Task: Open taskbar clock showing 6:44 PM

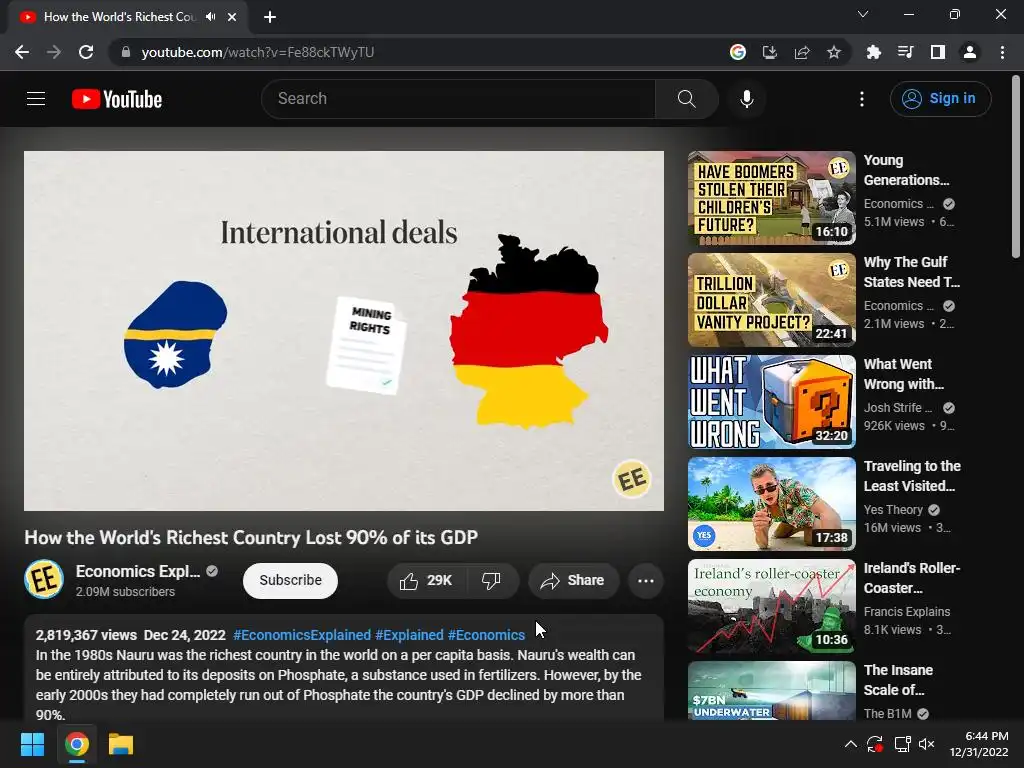Action: coord(978,744)
